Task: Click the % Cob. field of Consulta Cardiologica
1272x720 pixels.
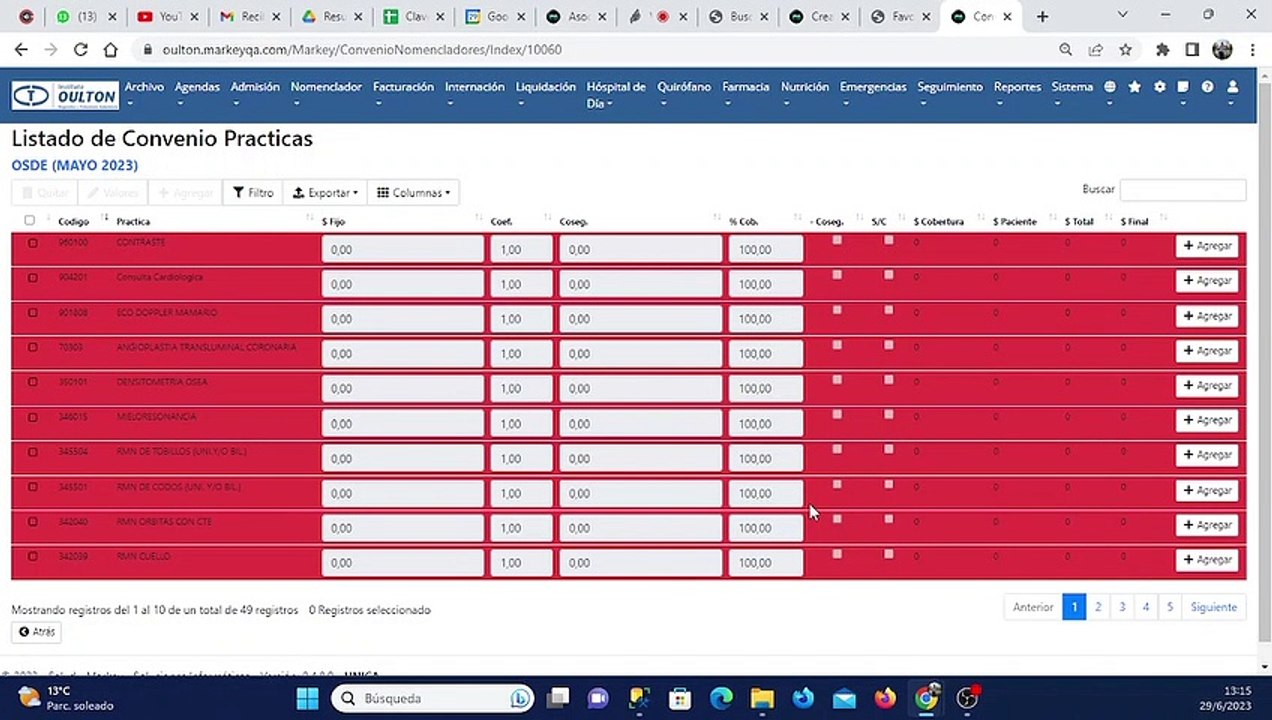Action: [x=765, y=284]
